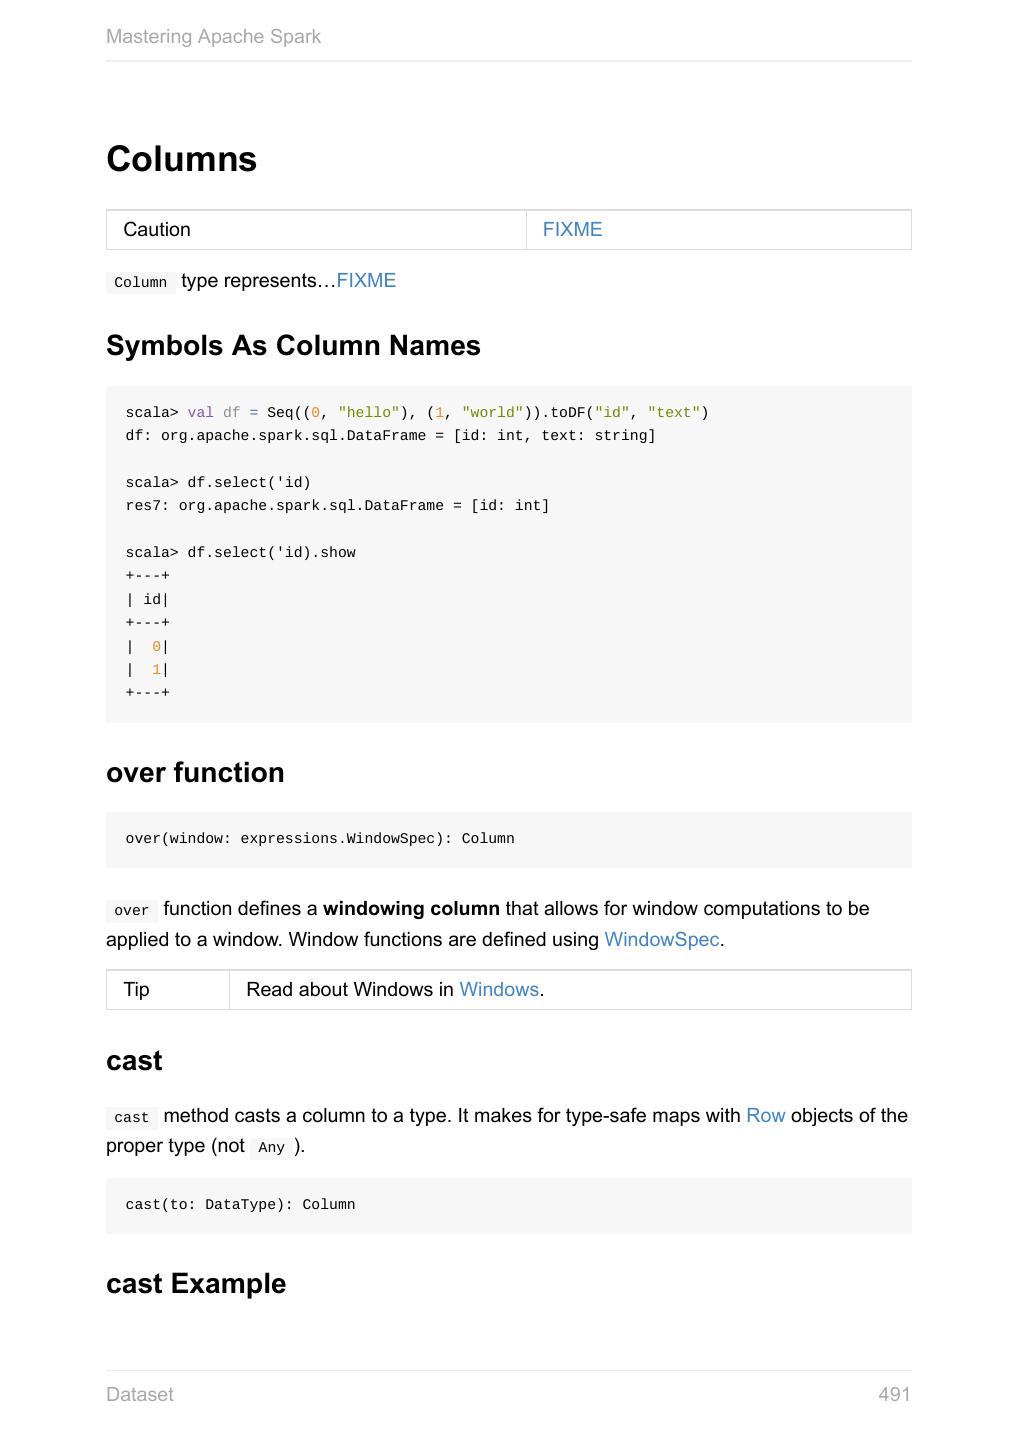The width and height of the screenshot is (1019, 1440).
Task: Click the inline "Any" code tag
Action: click(x=271, y=1148)
